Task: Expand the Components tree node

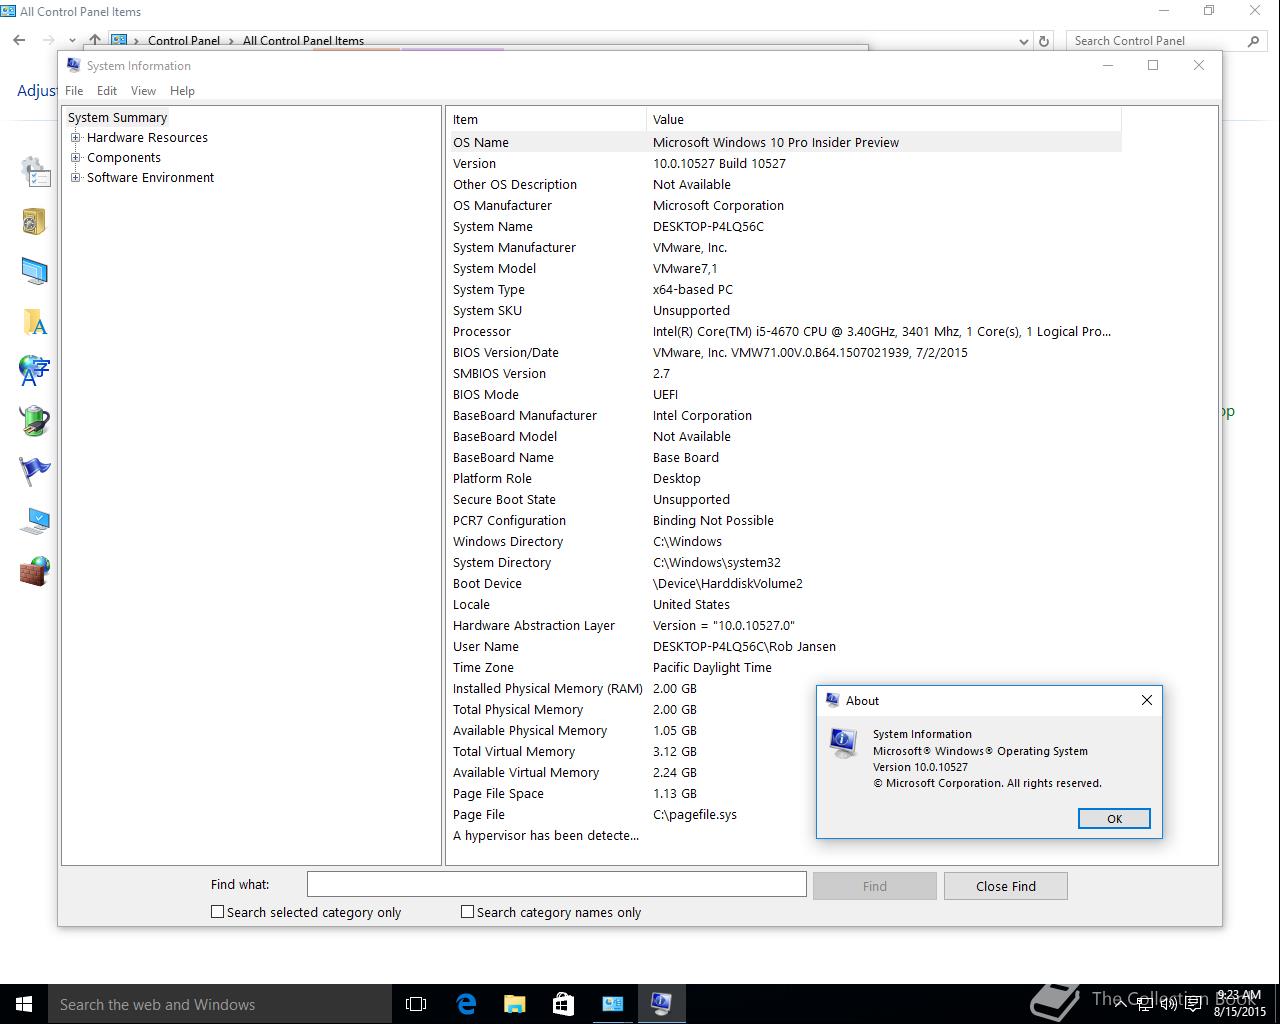Action: tap(76, 158)
